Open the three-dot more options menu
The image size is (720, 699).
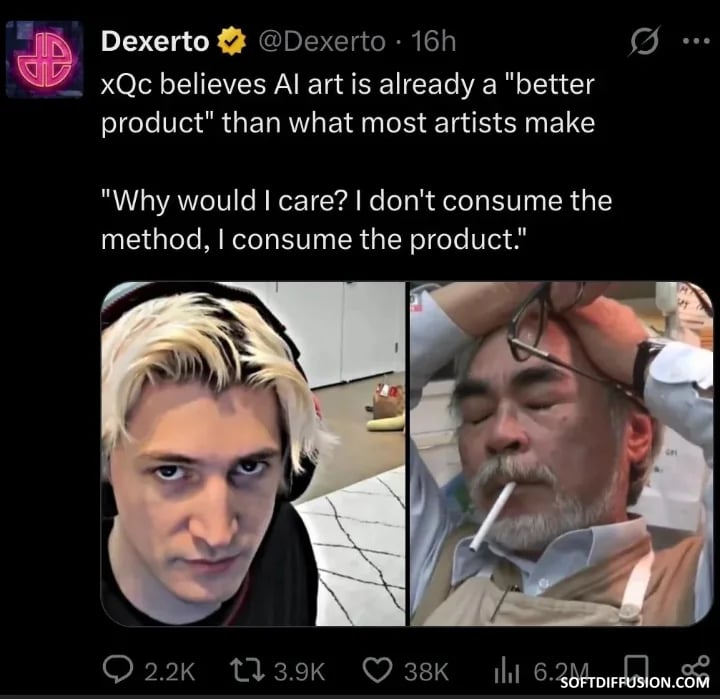point(696,41)
